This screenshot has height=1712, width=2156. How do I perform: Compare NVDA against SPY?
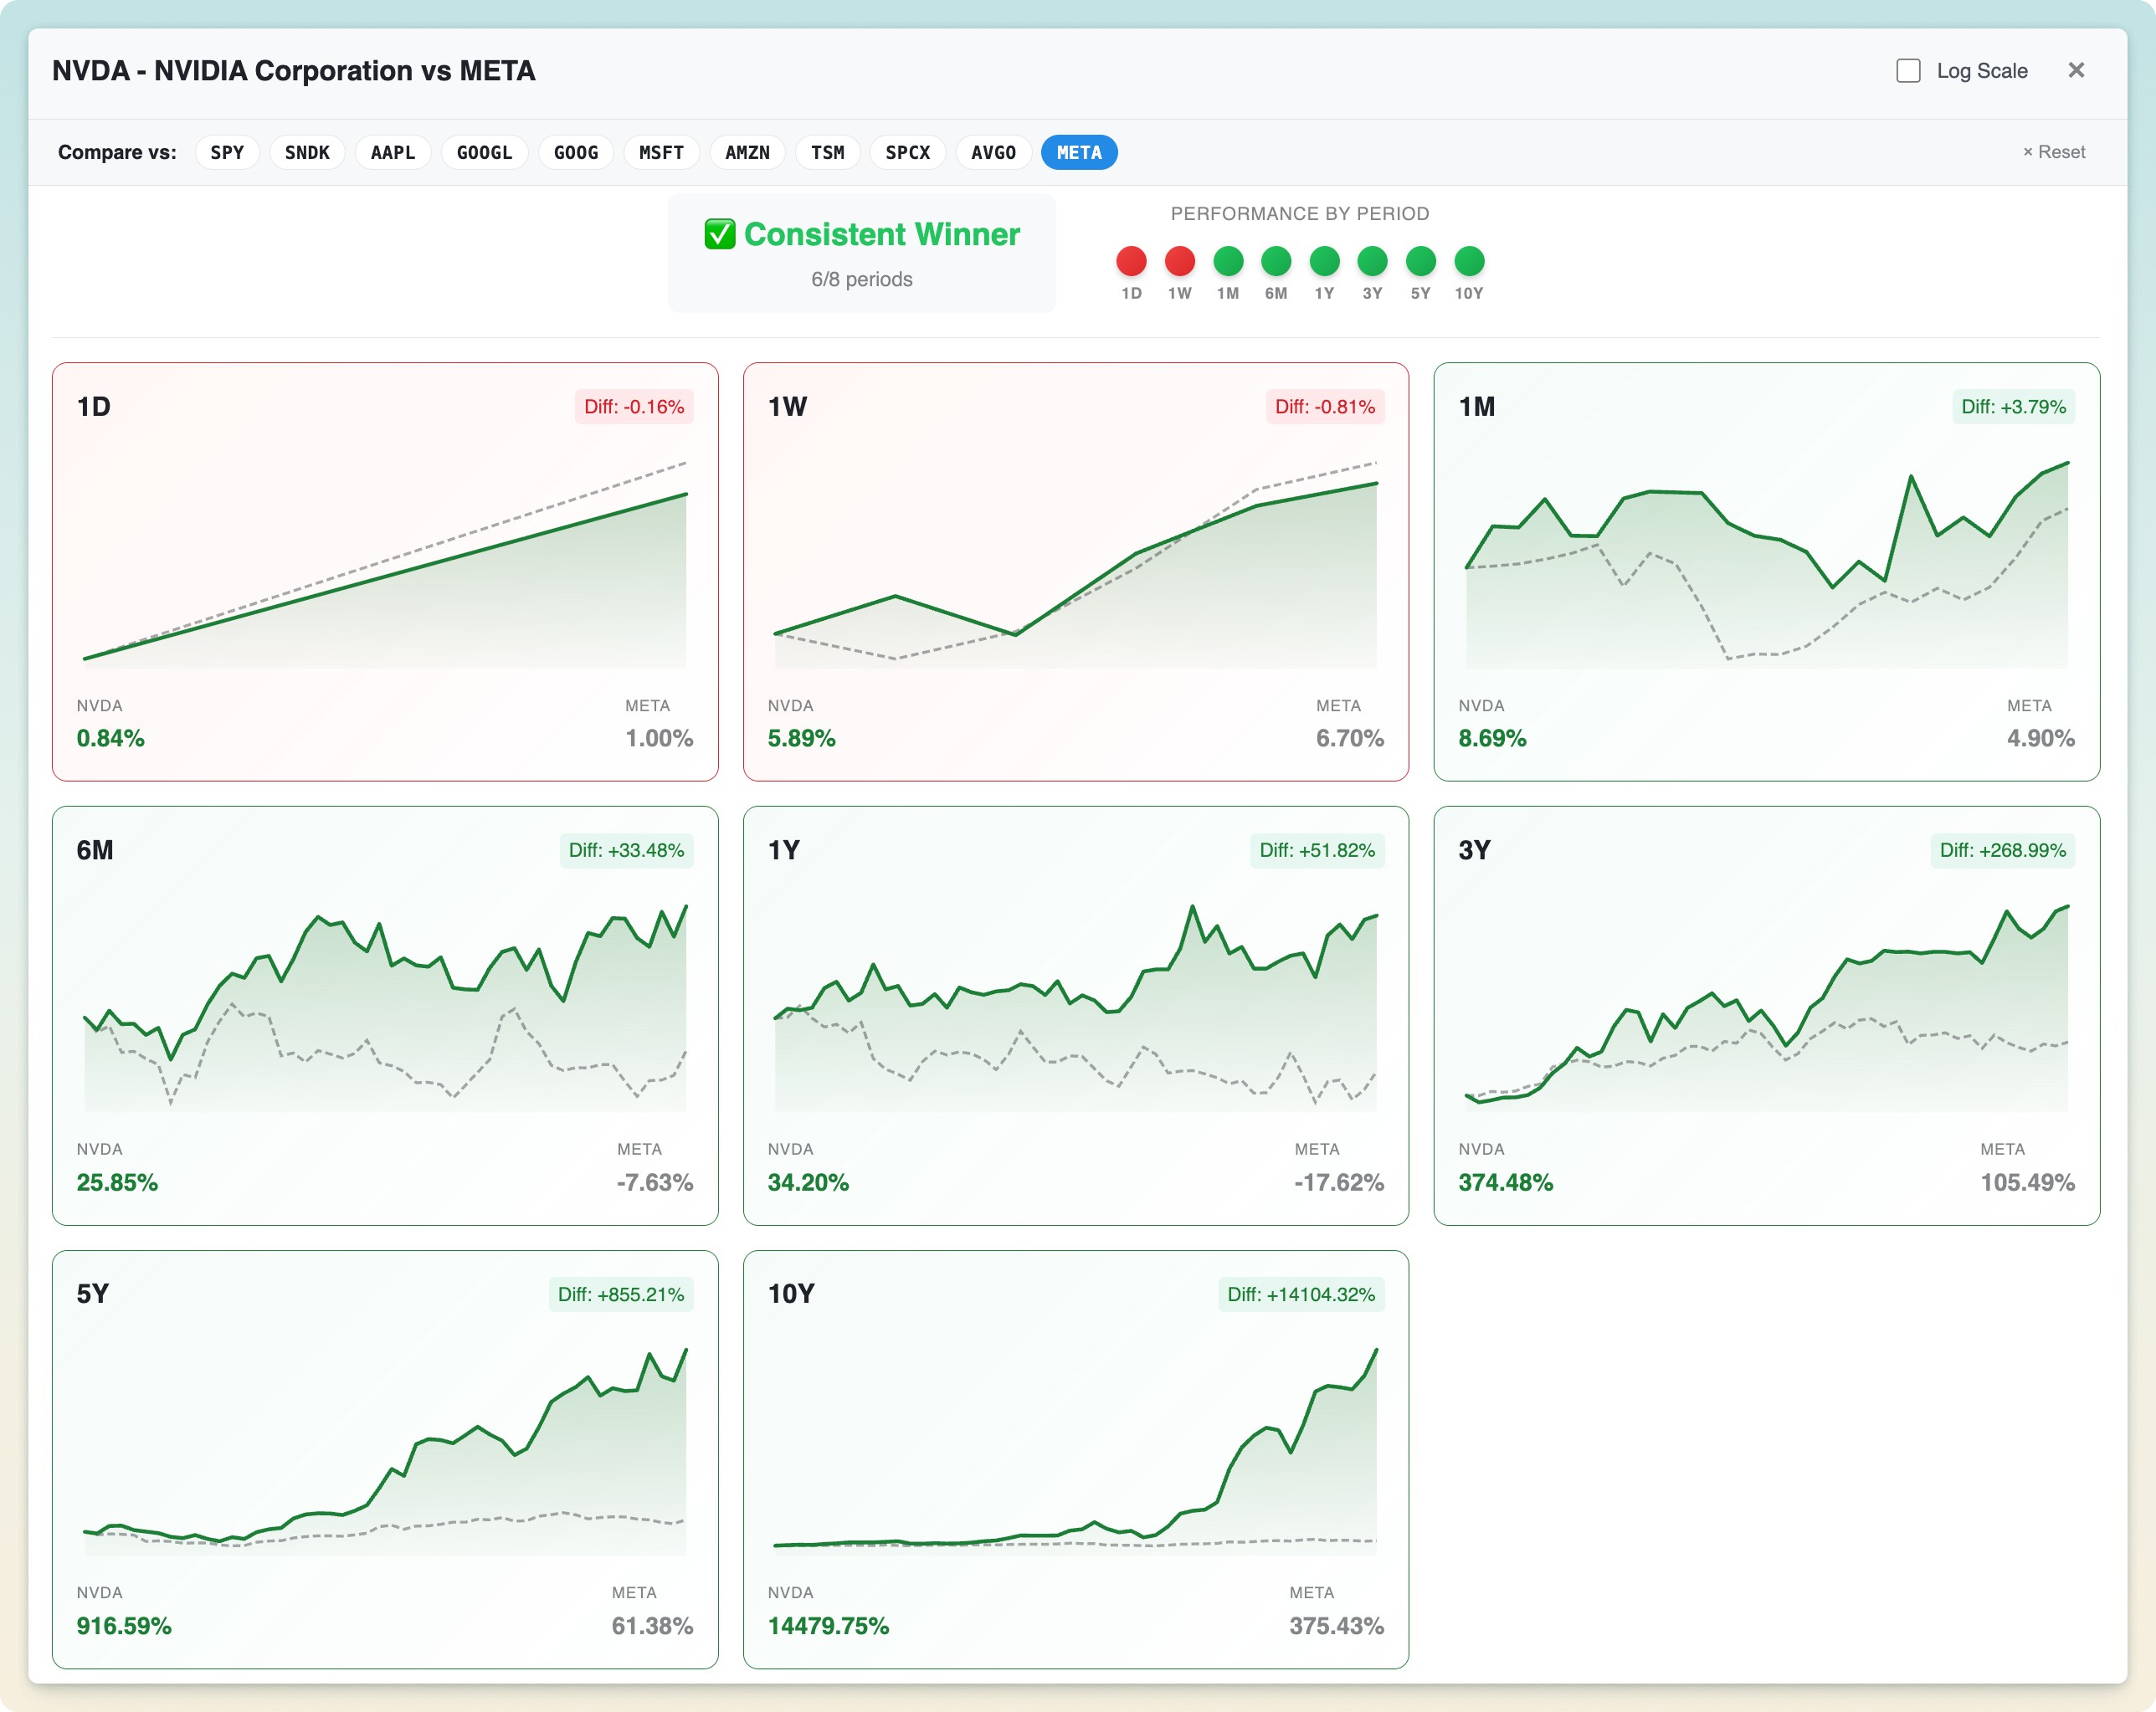(227, 153)
